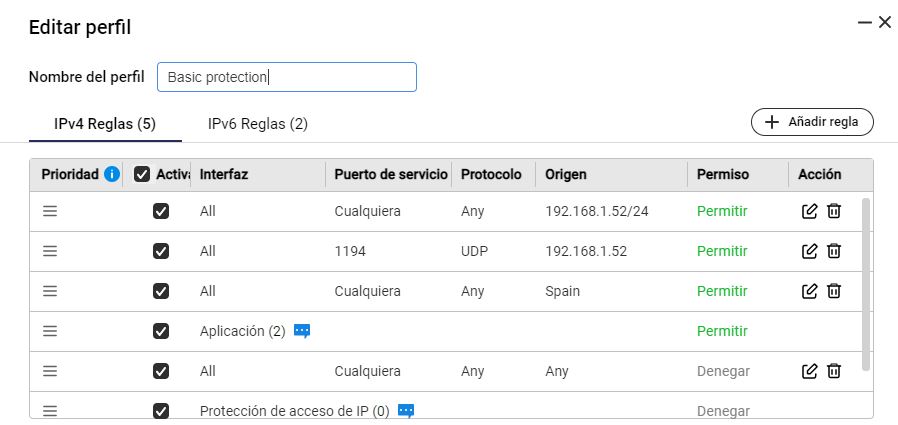
Task: Edit the UDP 1194 rule
Action: point(810,251)
